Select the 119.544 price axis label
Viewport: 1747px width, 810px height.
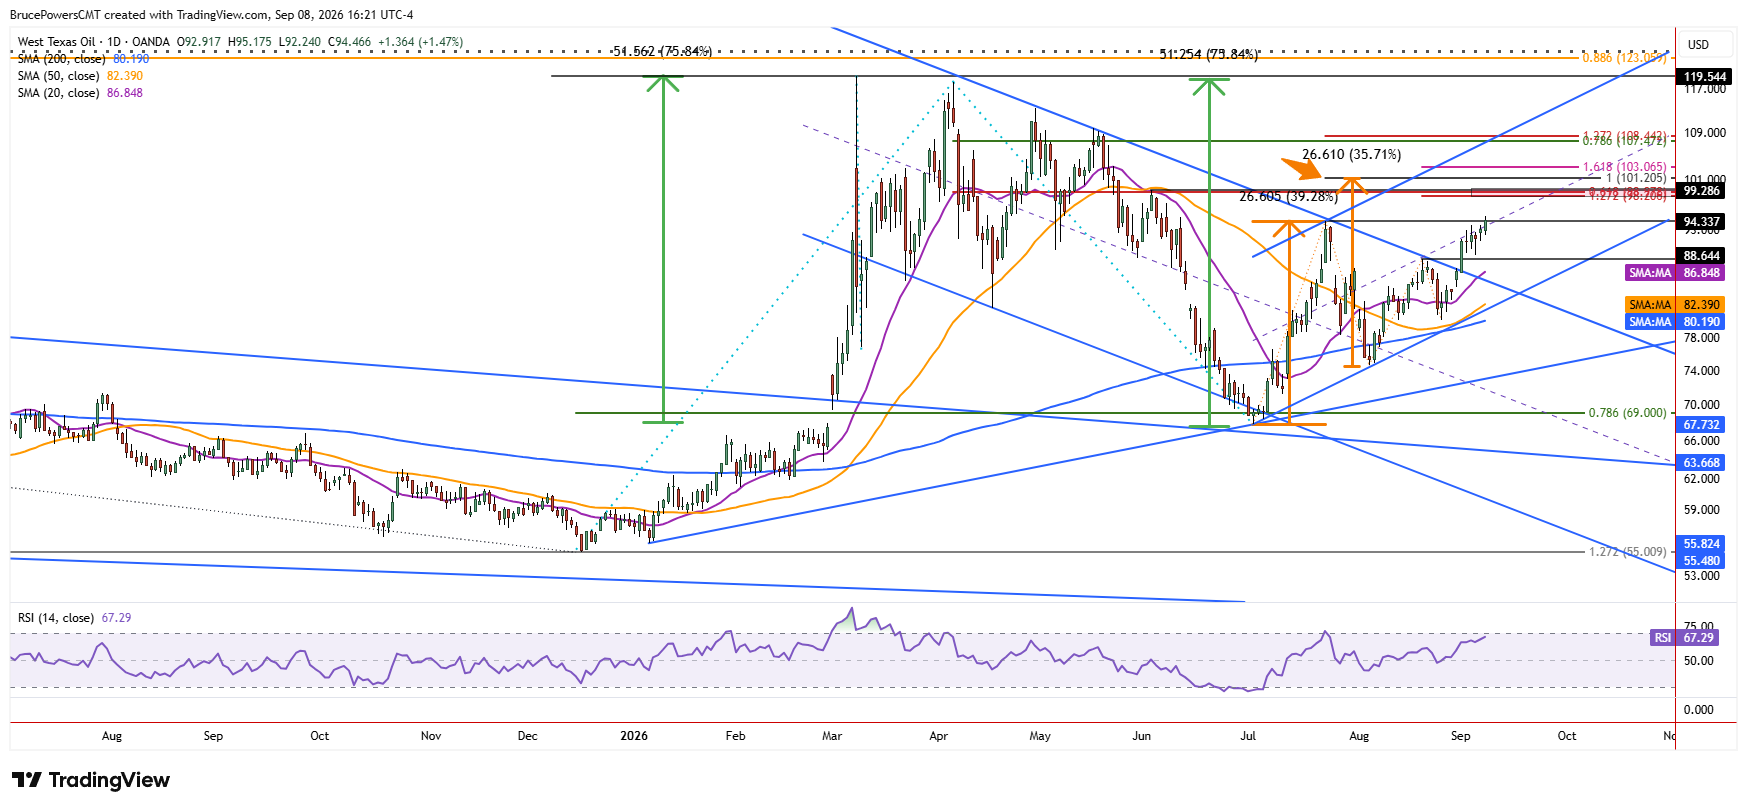(x=1702, y=77)
